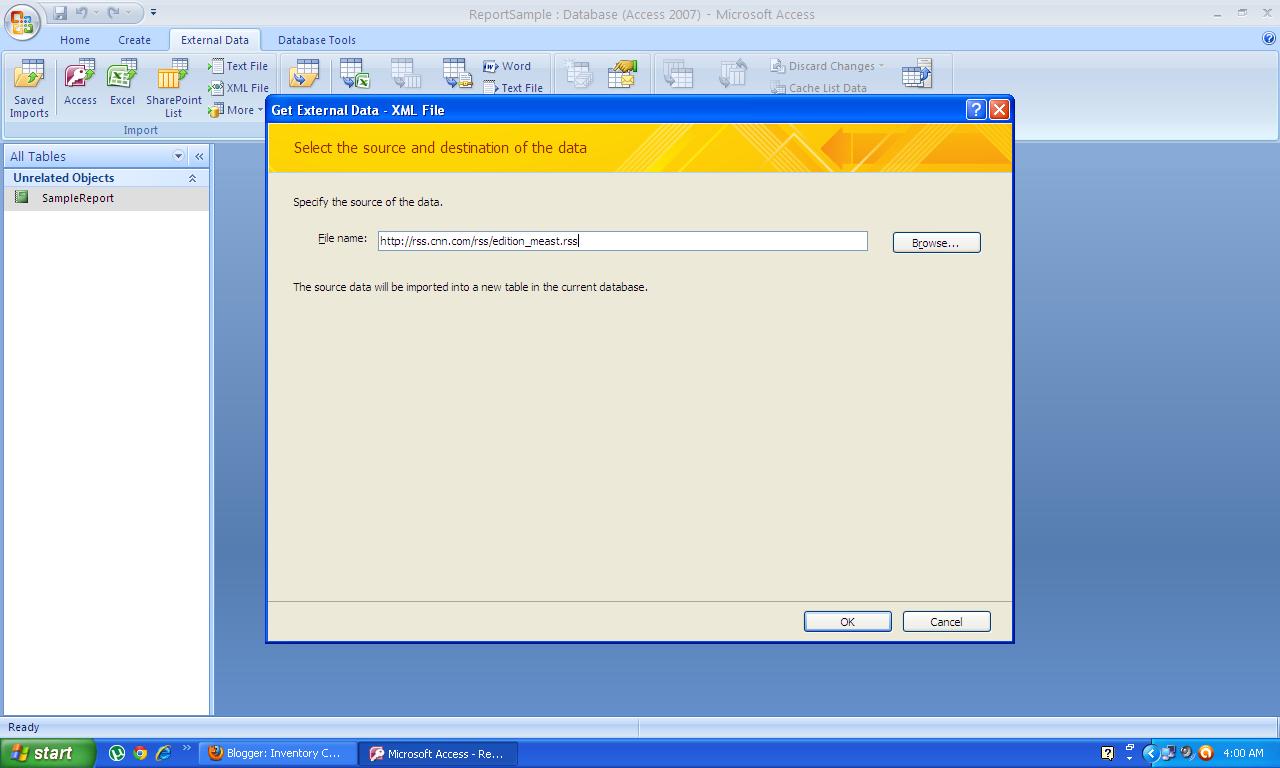Click the Browse button
The width and height of the screenshot is (1280, 768).
click(x=936, y=242)
